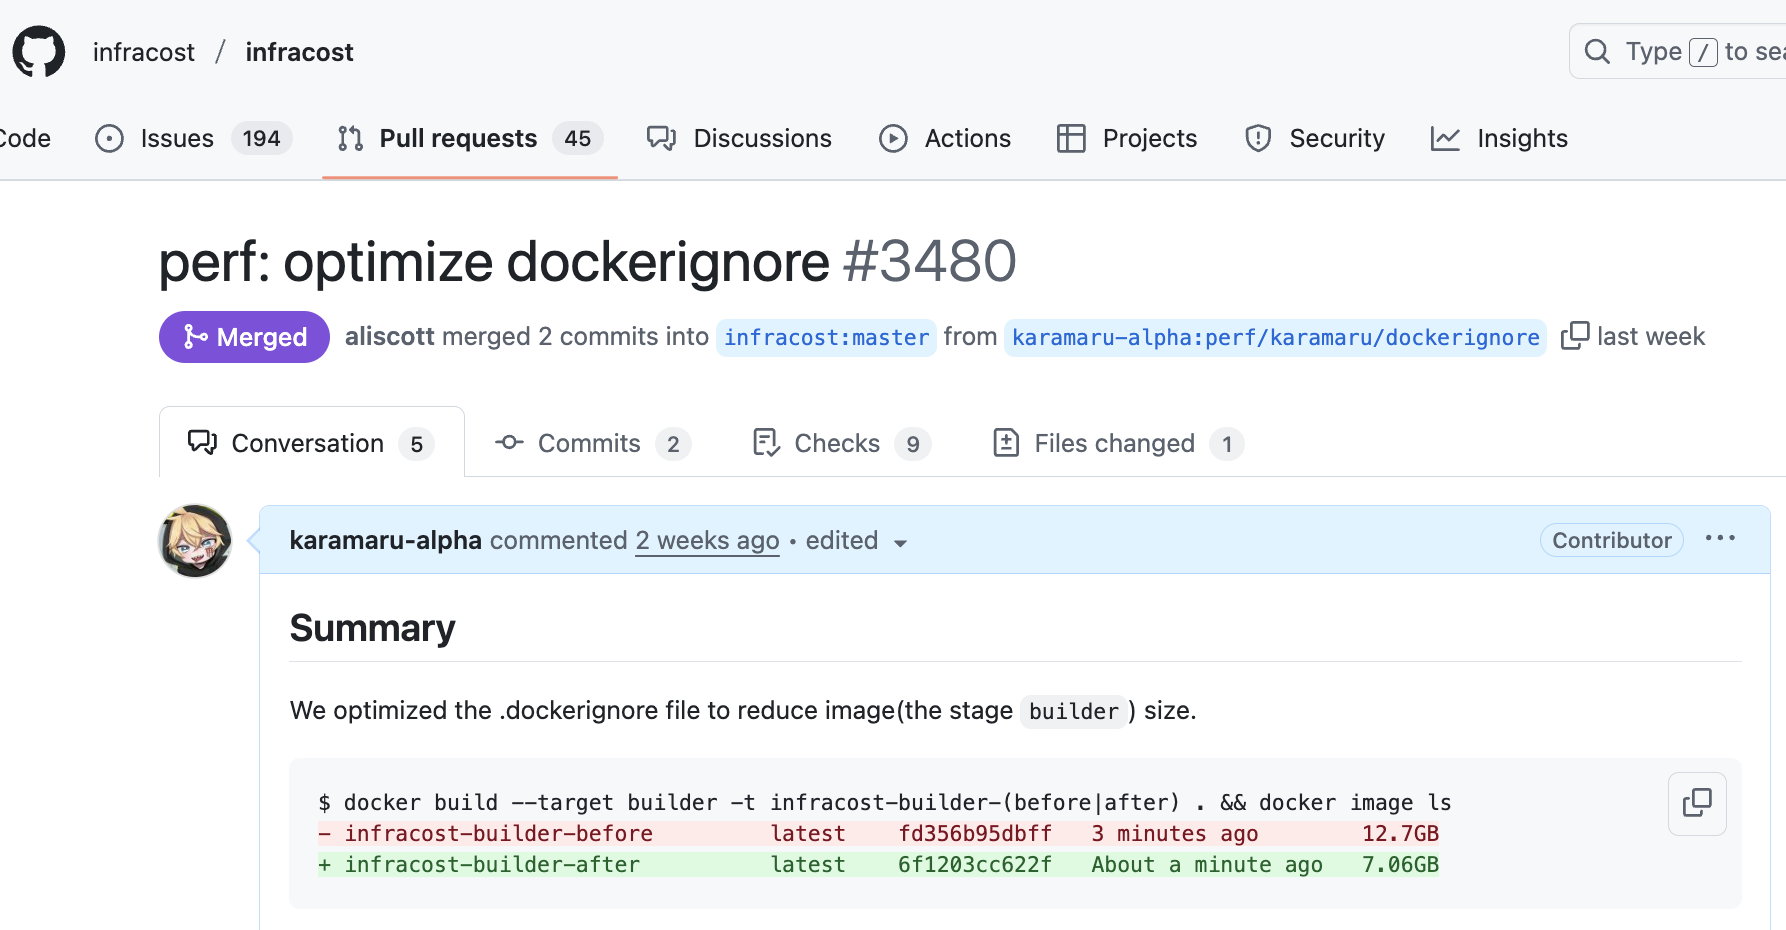
Task: Open the Security tab
Action: point(1315,138)
